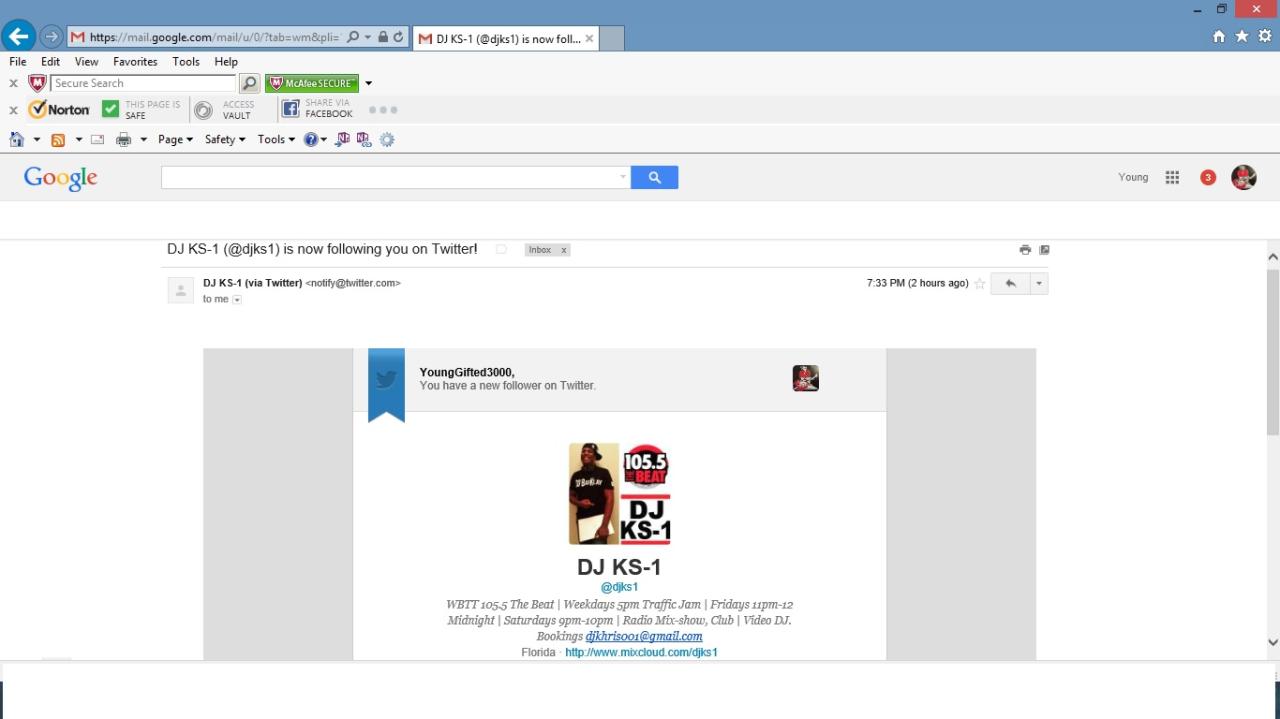Click the McAfee Secure Search input field

[143, 83]
